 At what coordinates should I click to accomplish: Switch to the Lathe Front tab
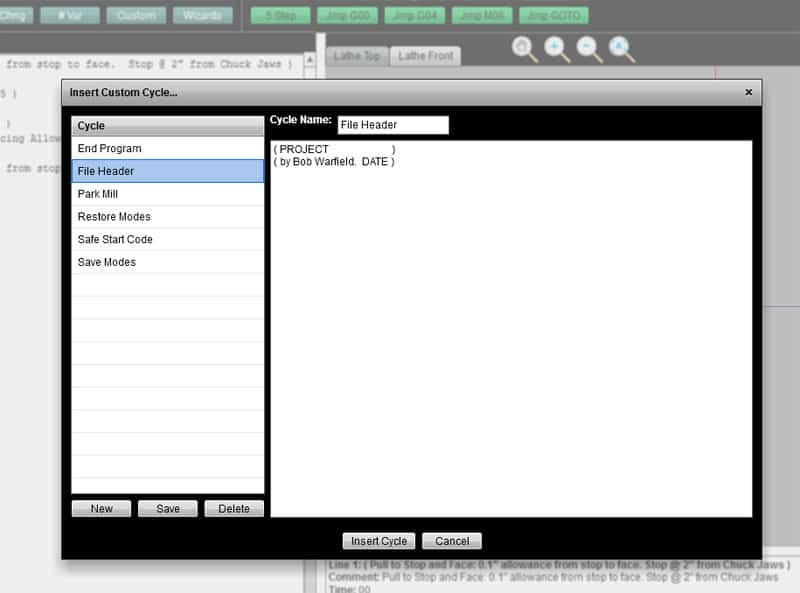click(x=424, y=57)
